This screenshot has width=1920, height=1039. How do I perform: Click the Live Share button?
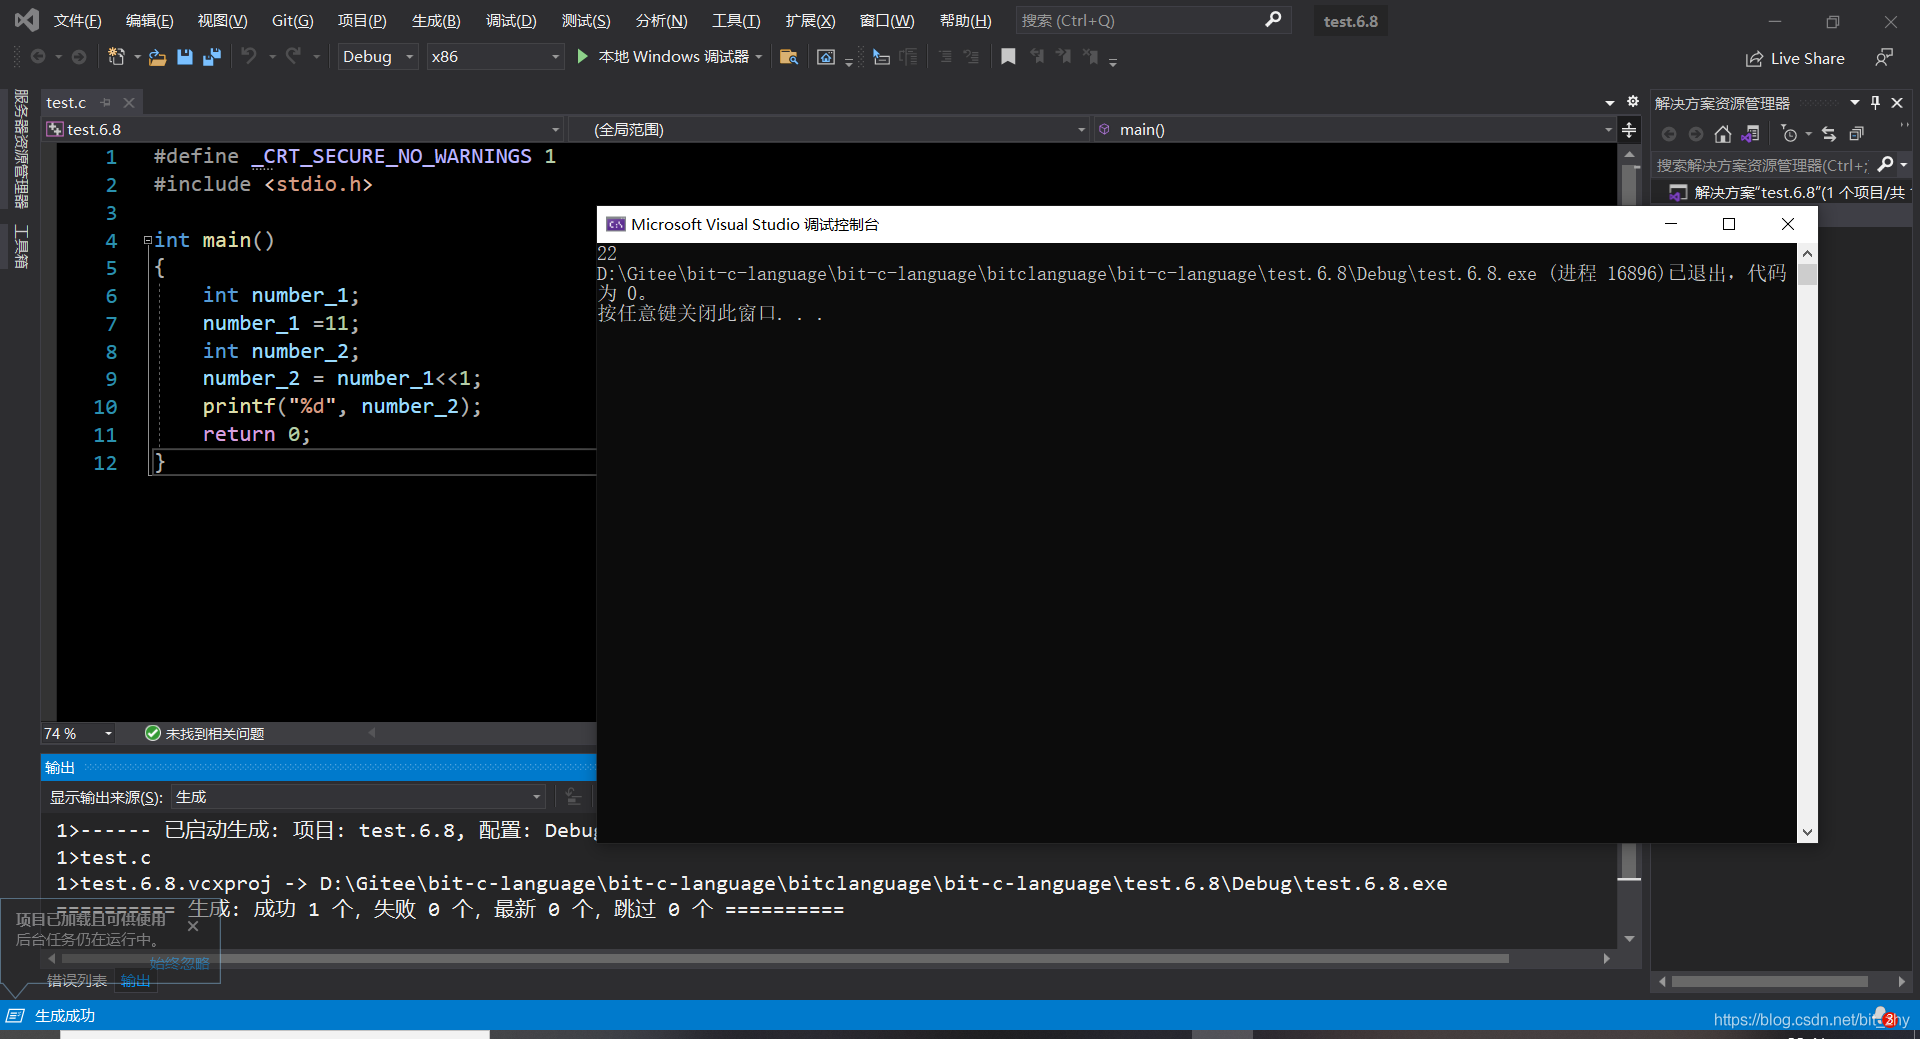pyautogui.click(x=1795, y=59)
